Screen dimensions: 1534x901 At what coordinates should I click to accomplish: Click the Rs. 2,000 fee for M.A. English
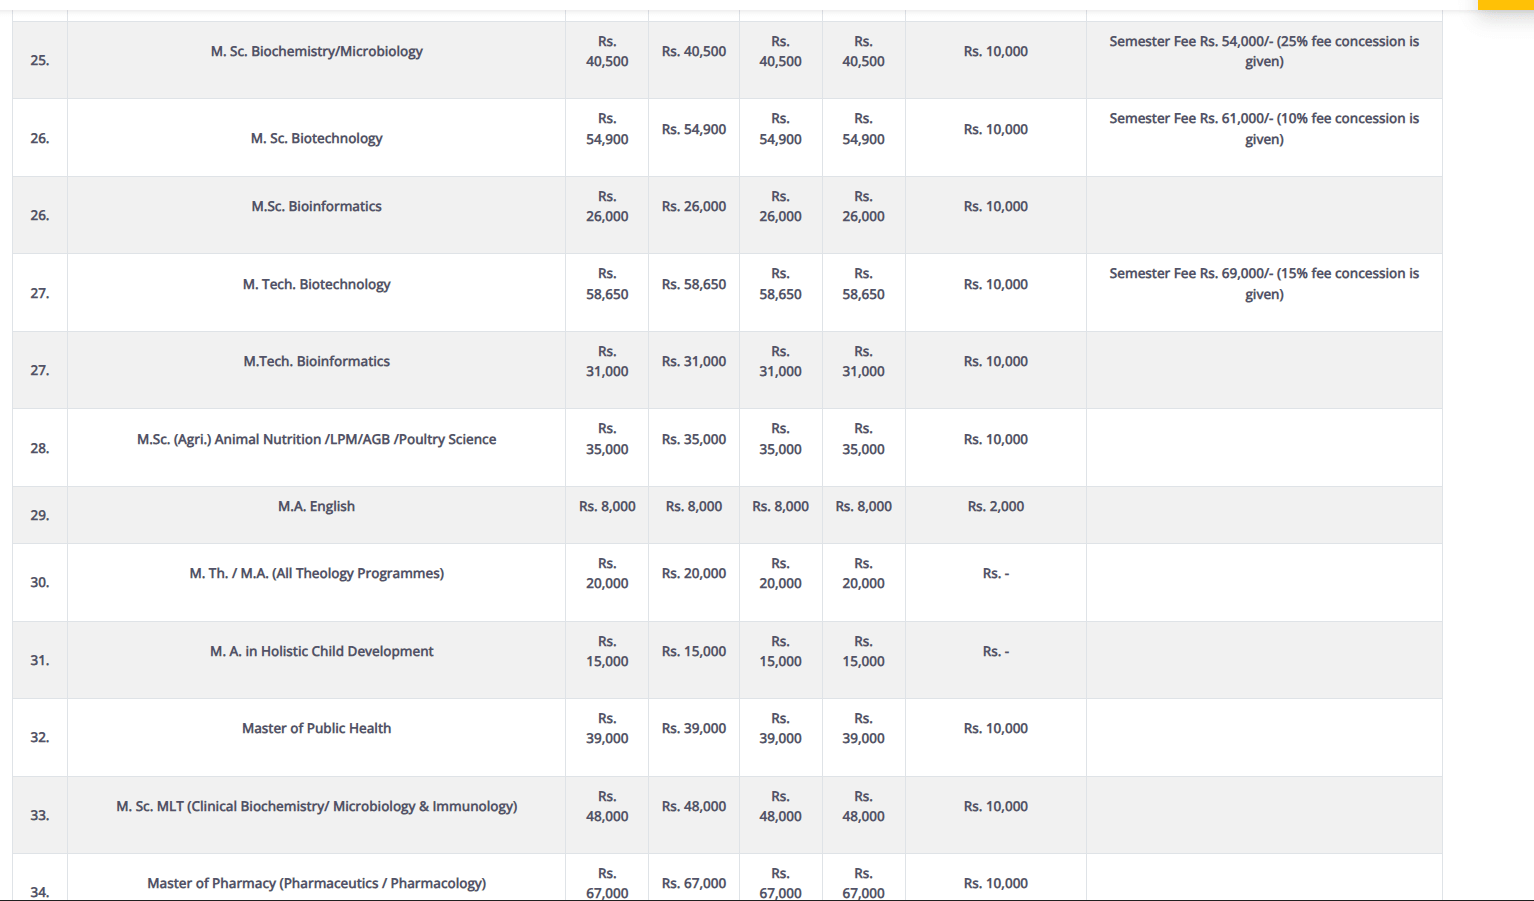pyautogui.click(x=995, y=507)
